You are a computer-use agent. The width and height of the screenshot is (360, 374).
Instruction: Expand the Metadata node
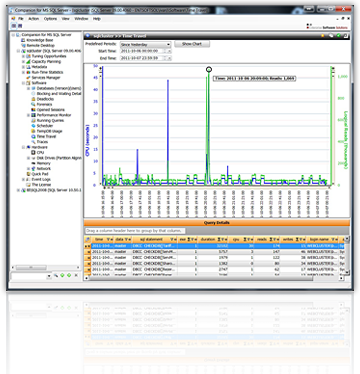coord(24,67)
